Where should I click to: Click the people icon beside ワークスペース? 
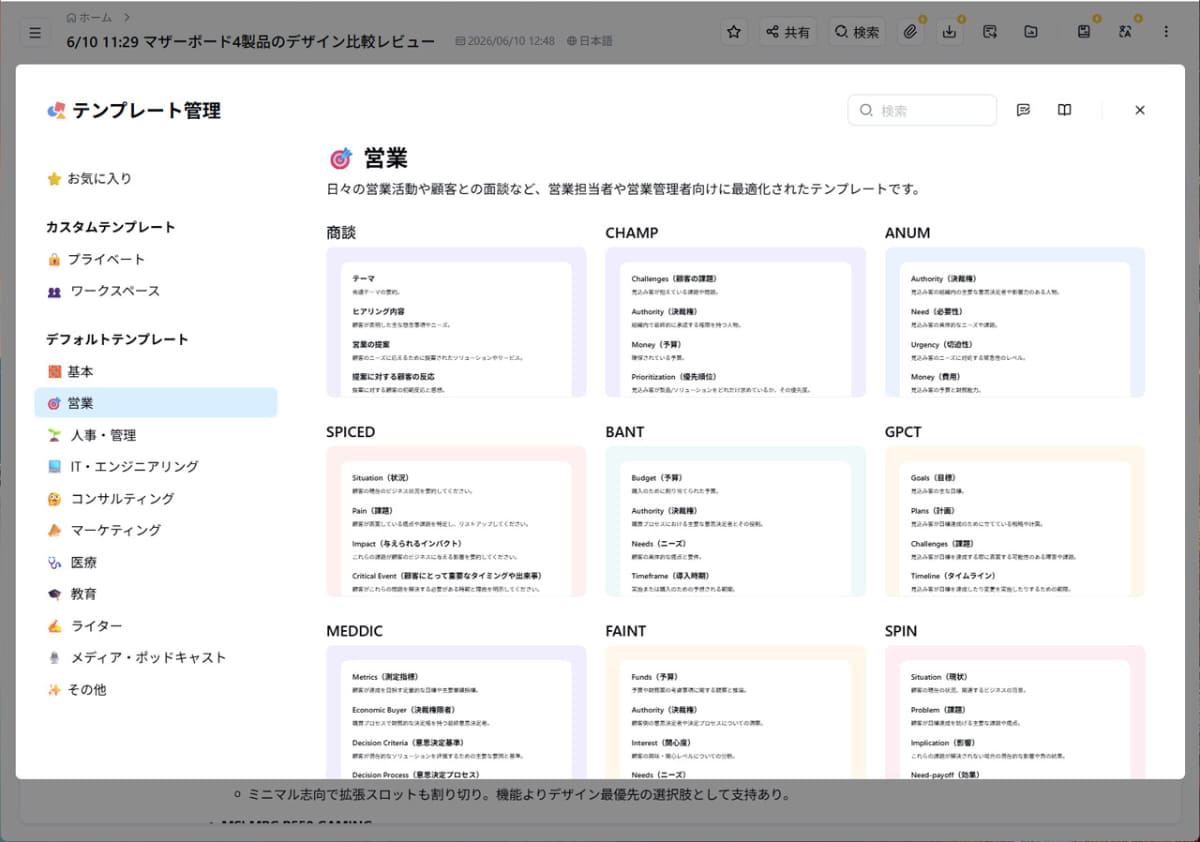(54, 291)
